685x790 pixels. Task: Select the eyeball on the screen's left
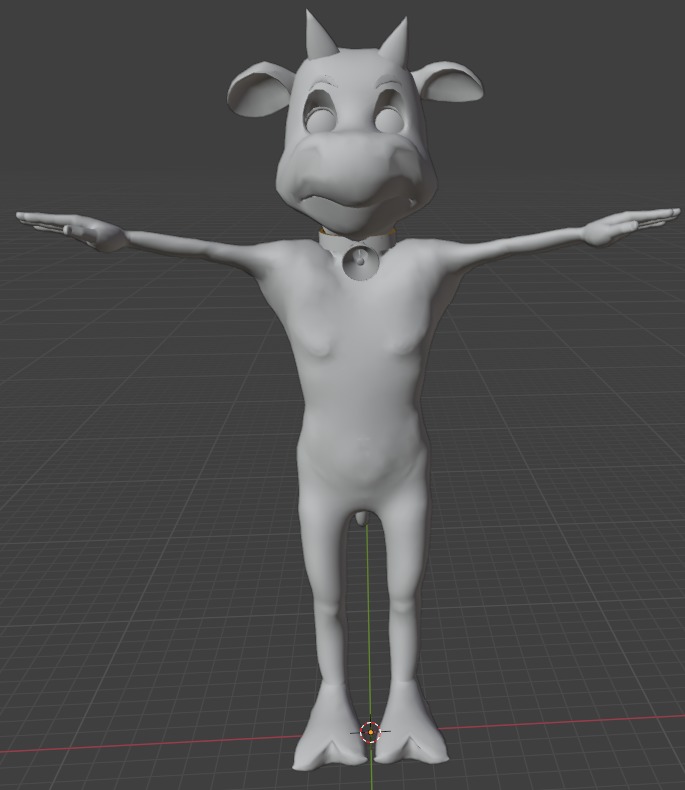pyautogui.click(x=320, y=121)
